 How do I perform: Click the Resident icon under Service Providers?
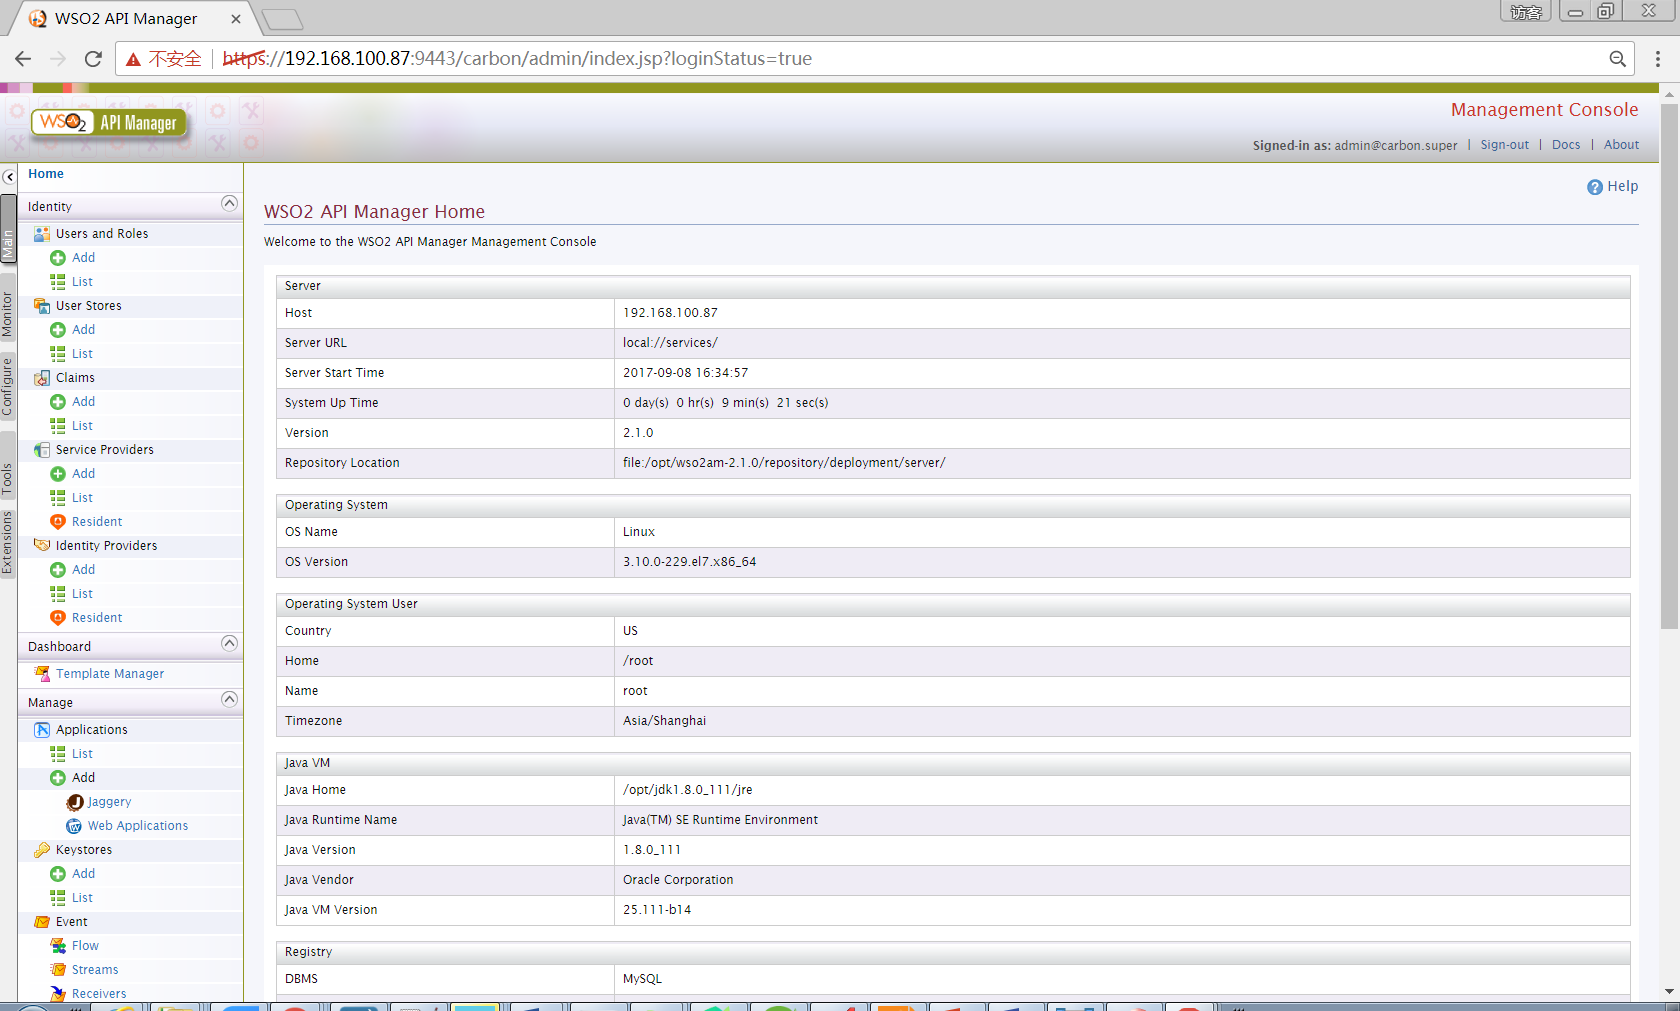click(x=58, y=522)
